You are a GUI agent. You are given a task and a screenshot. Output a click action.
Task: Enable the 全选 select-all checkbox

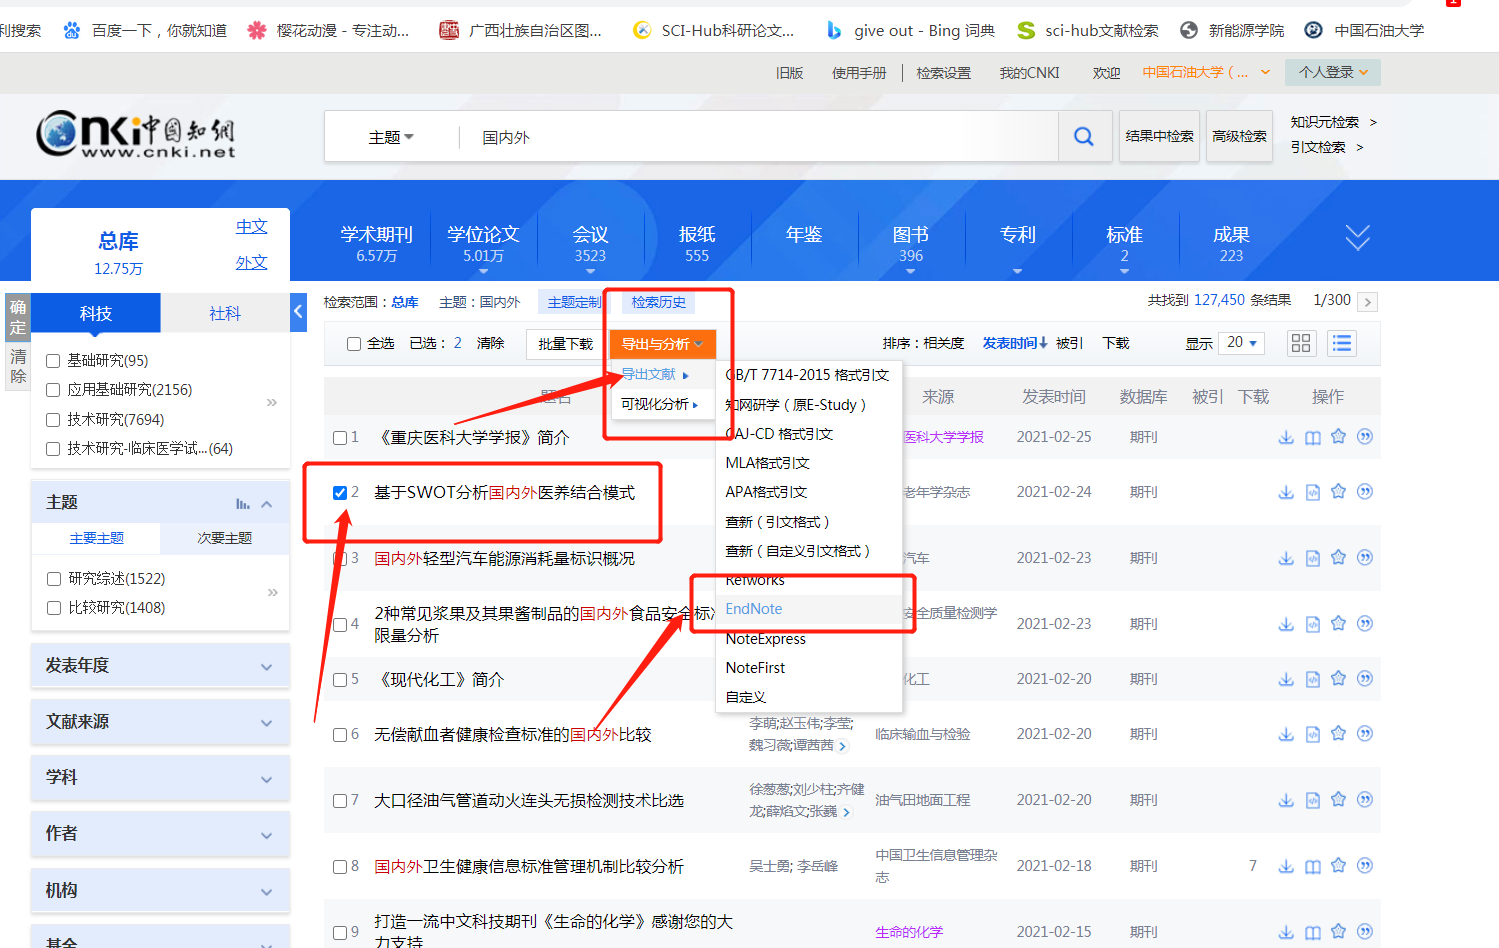point(354,343)
